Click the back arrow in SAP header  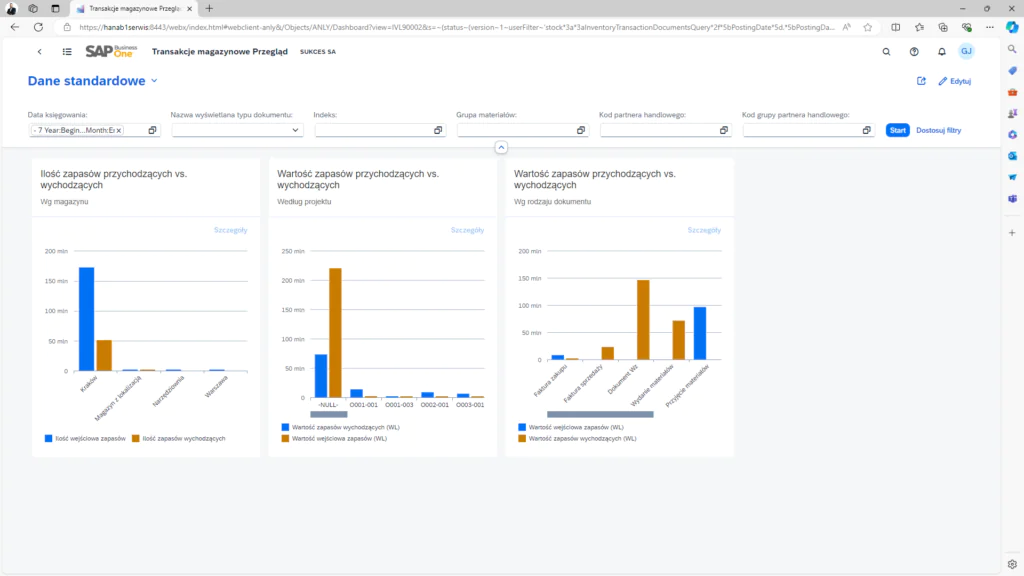[39, 51]
